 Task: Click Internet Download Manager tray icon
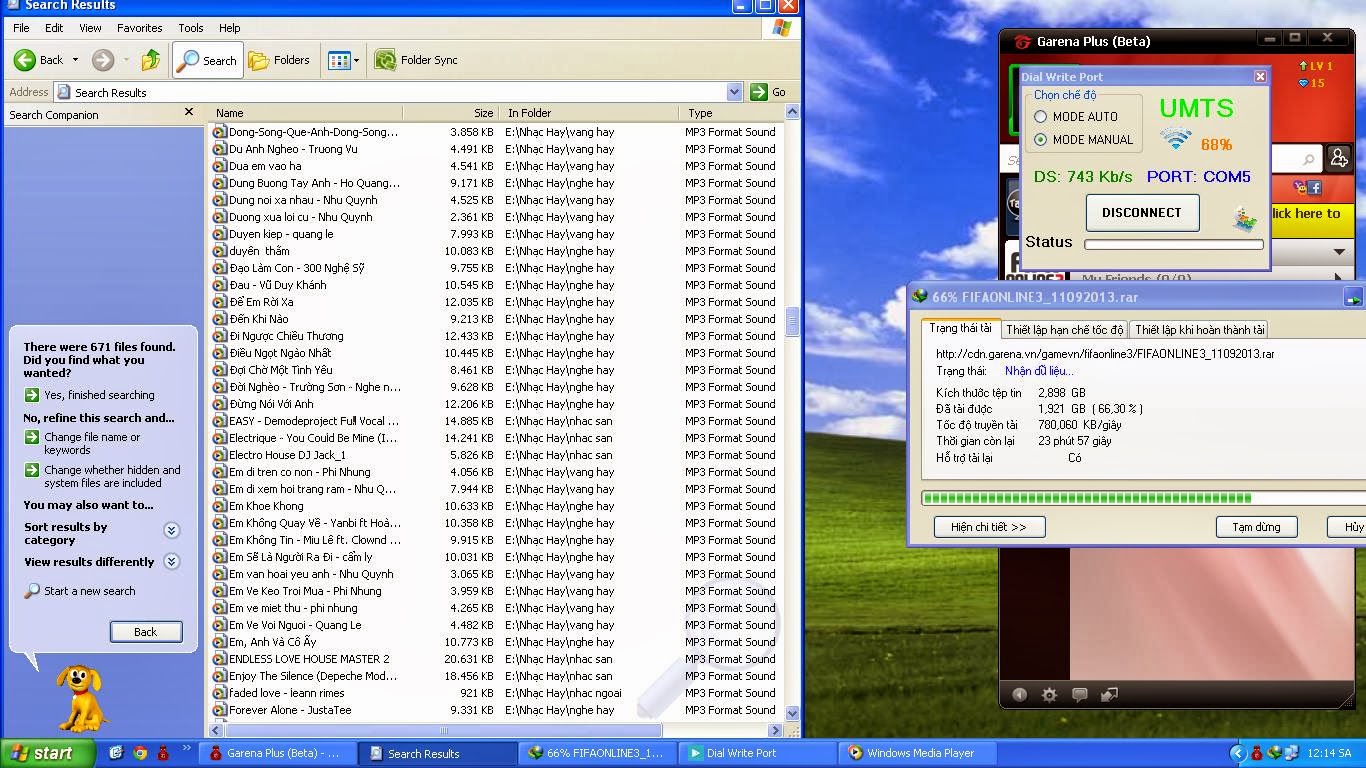[1274, 753]
